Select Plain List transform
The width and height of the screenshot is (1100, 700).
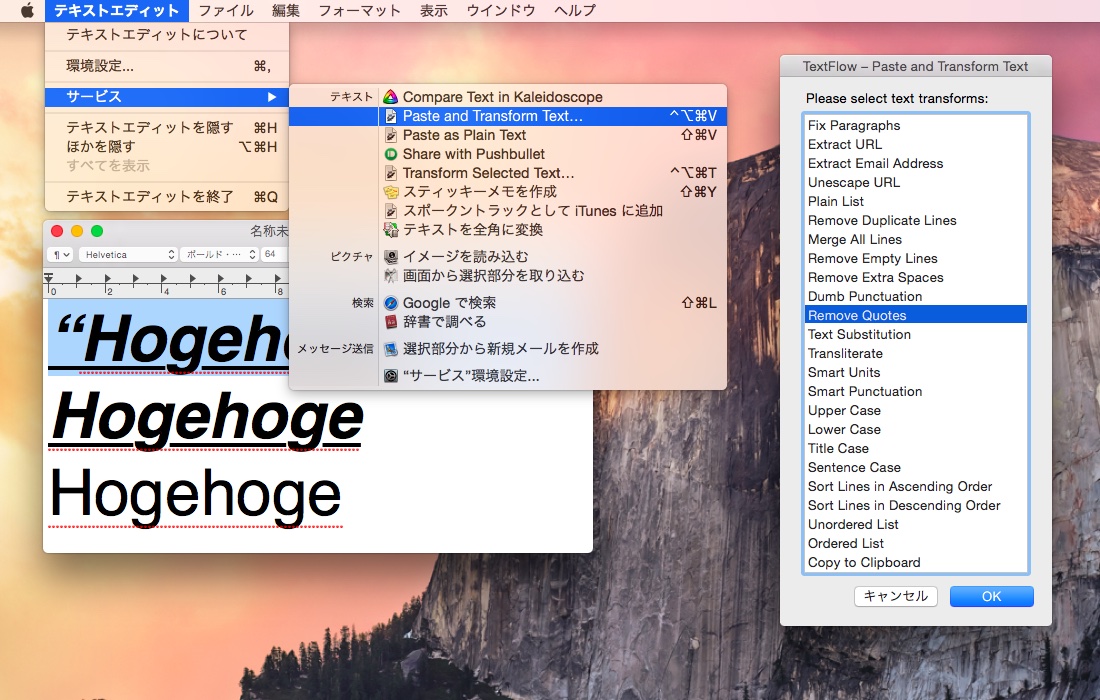click(x=915, y=201)
